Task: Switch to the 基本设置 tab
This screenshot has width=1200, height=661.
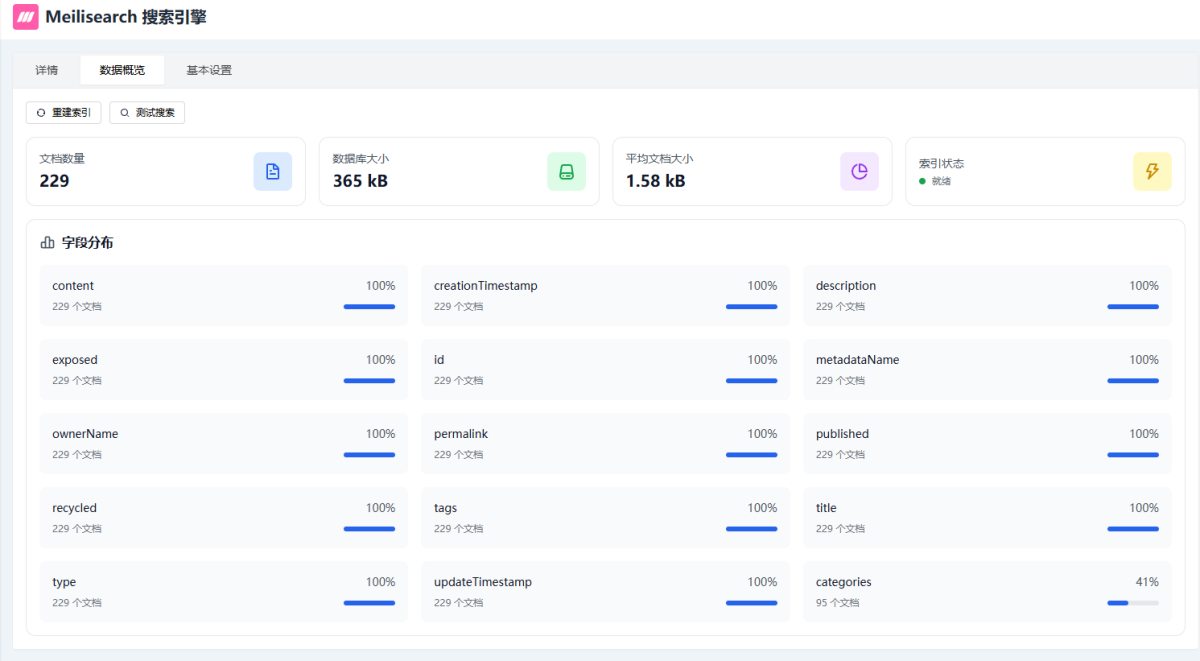Action: (x=209, y=70)
